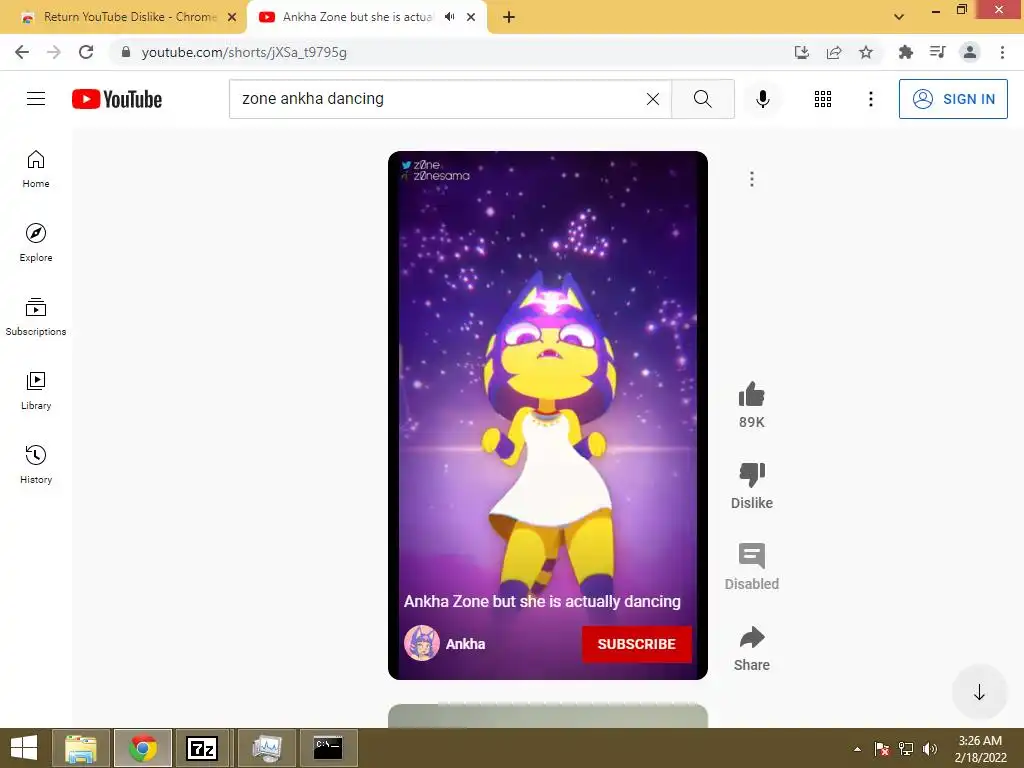Open Subscriptions in the sidebar
Screen dimensions: 1024x768
click(36, 317)
